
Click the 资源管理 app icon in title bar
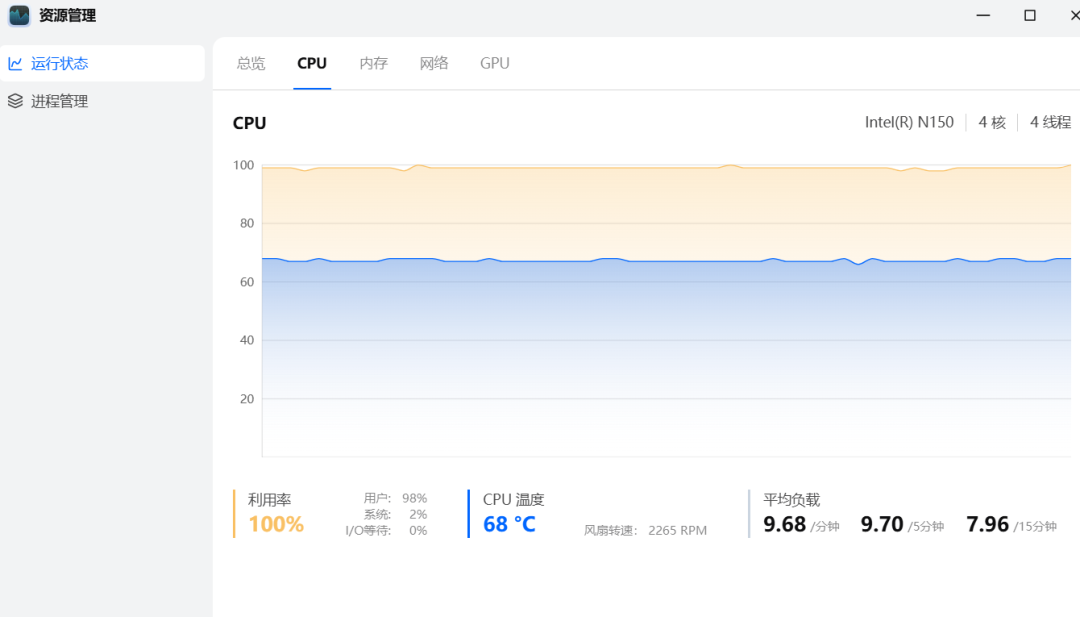pos(19,16)
